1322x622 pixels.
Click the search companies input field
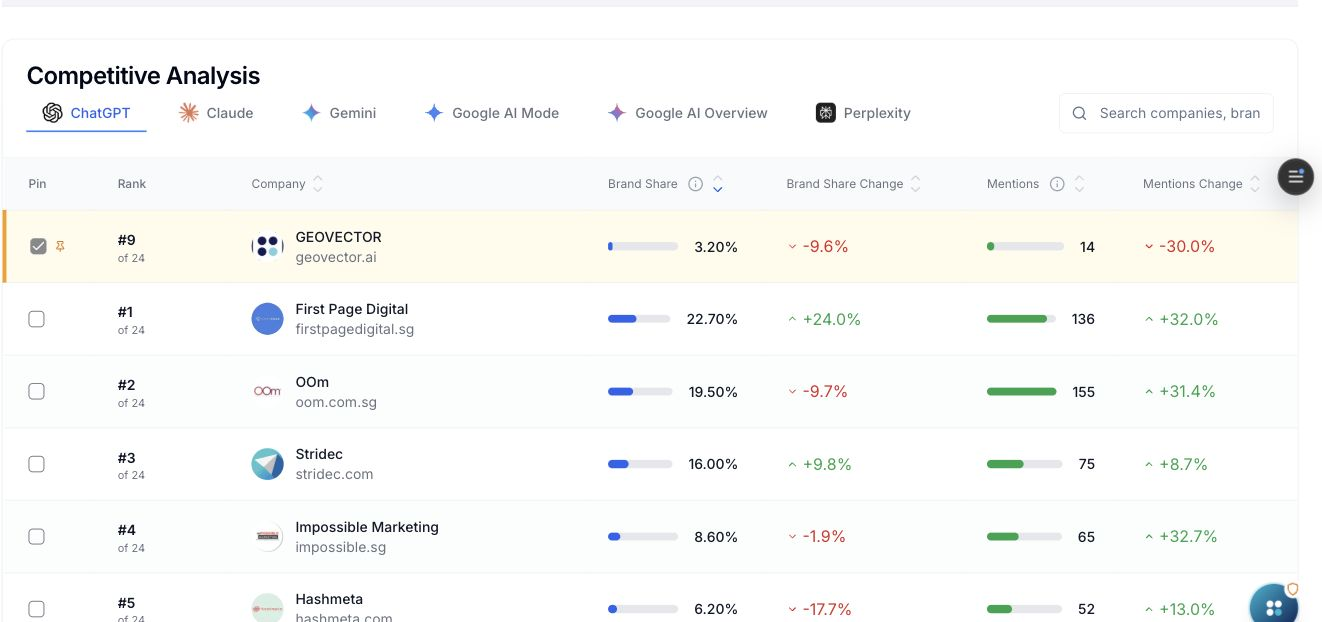pyautogui.click(x=1166, y=113)
